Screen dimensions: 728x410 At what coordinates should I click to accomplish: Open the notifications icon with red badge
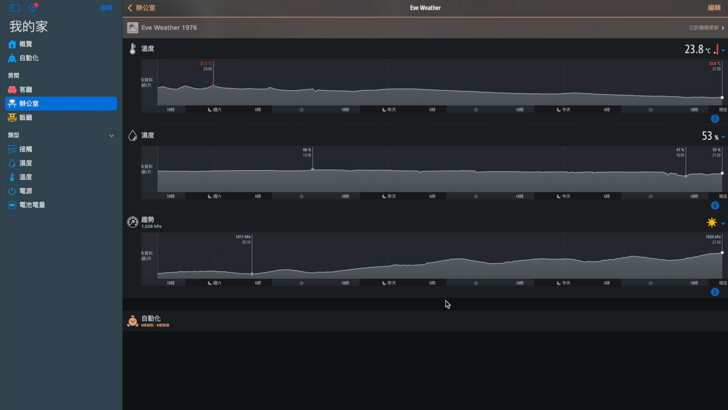pos(32,8)
